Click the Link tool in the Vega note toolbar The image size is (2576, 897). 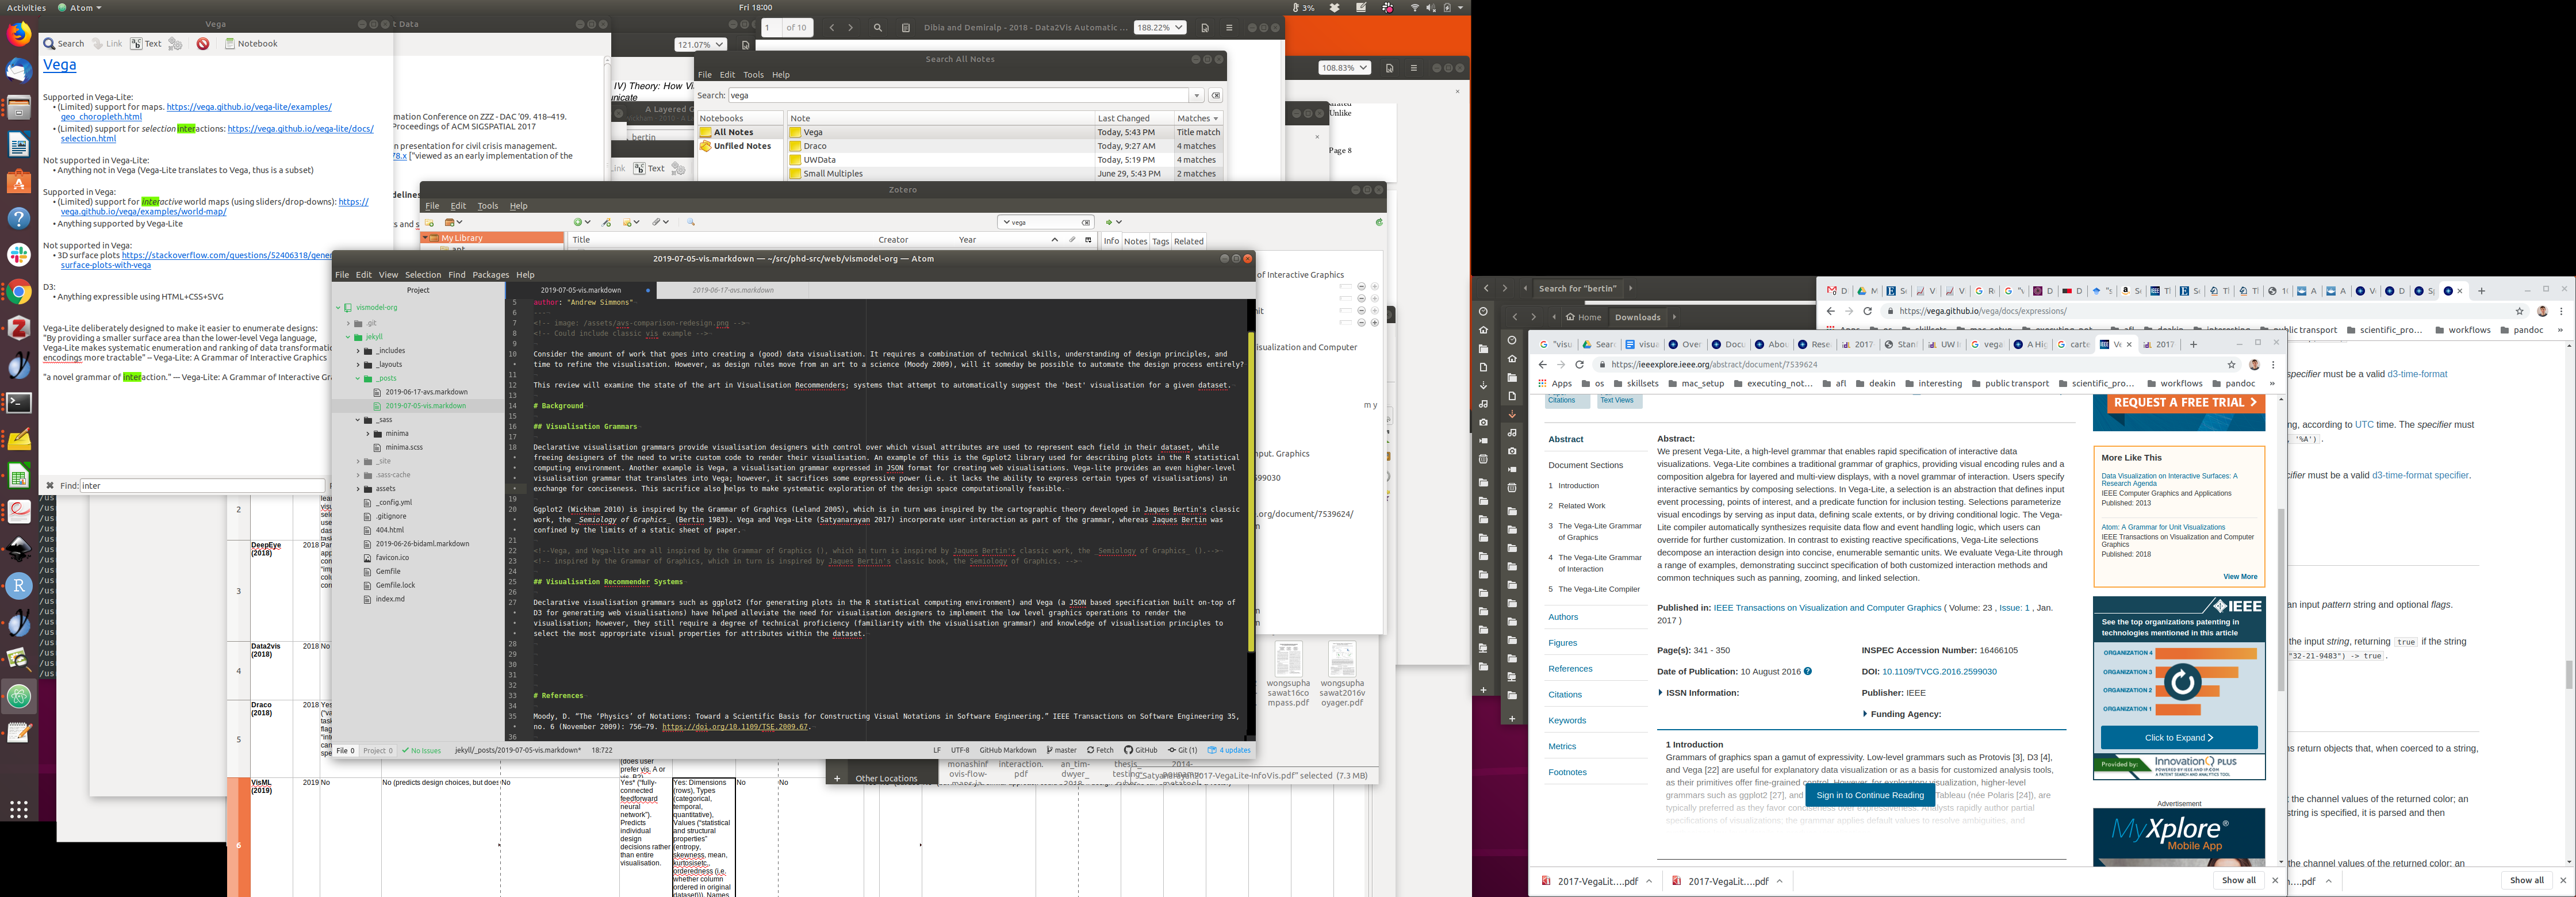pyautogui.click(x=107, y=44)
